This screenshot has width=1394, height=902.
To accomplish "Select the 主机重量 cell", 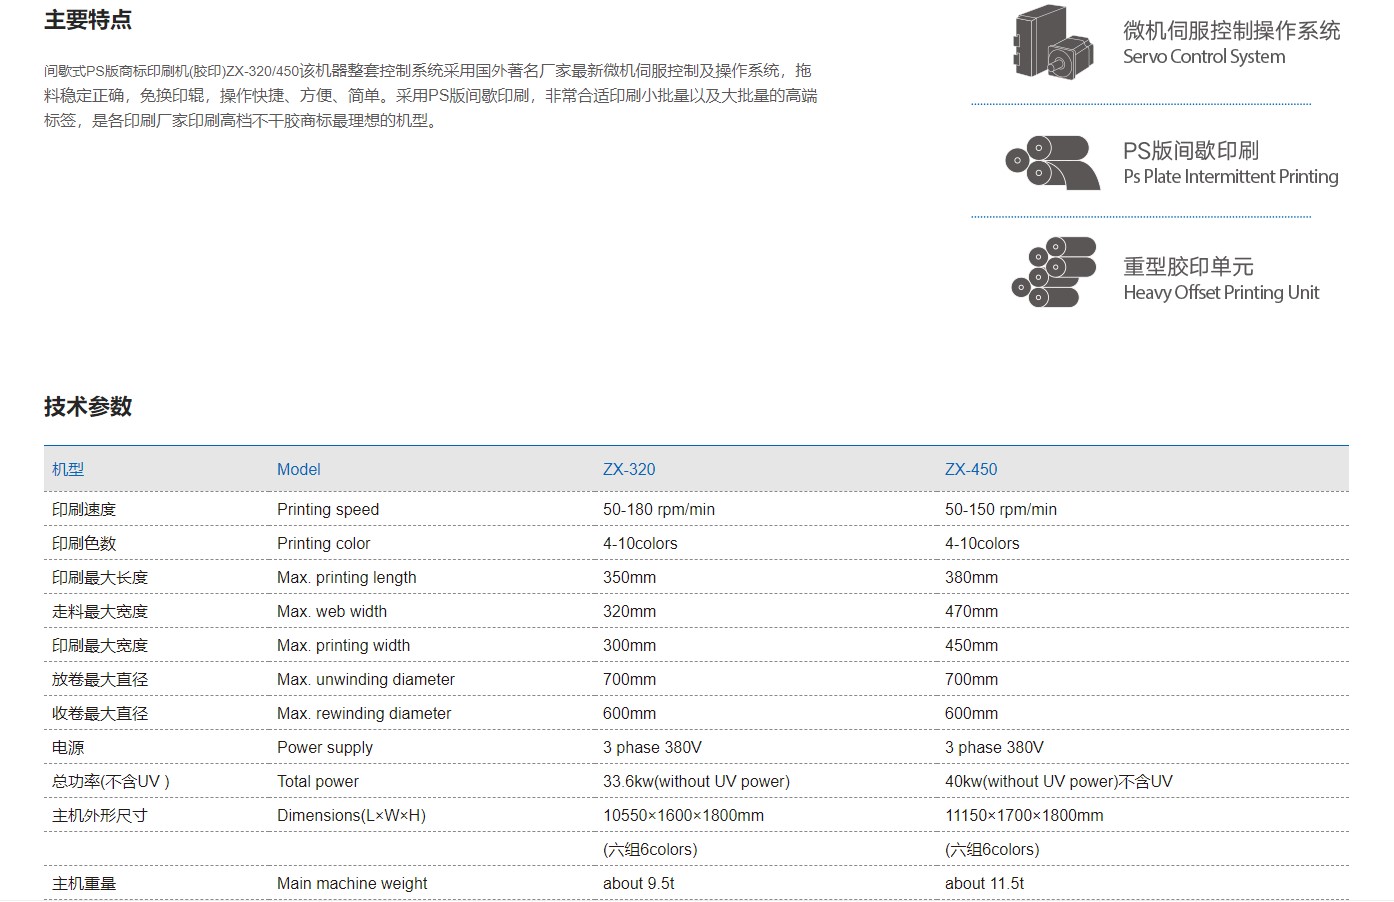I will click(x=84, y=883).
